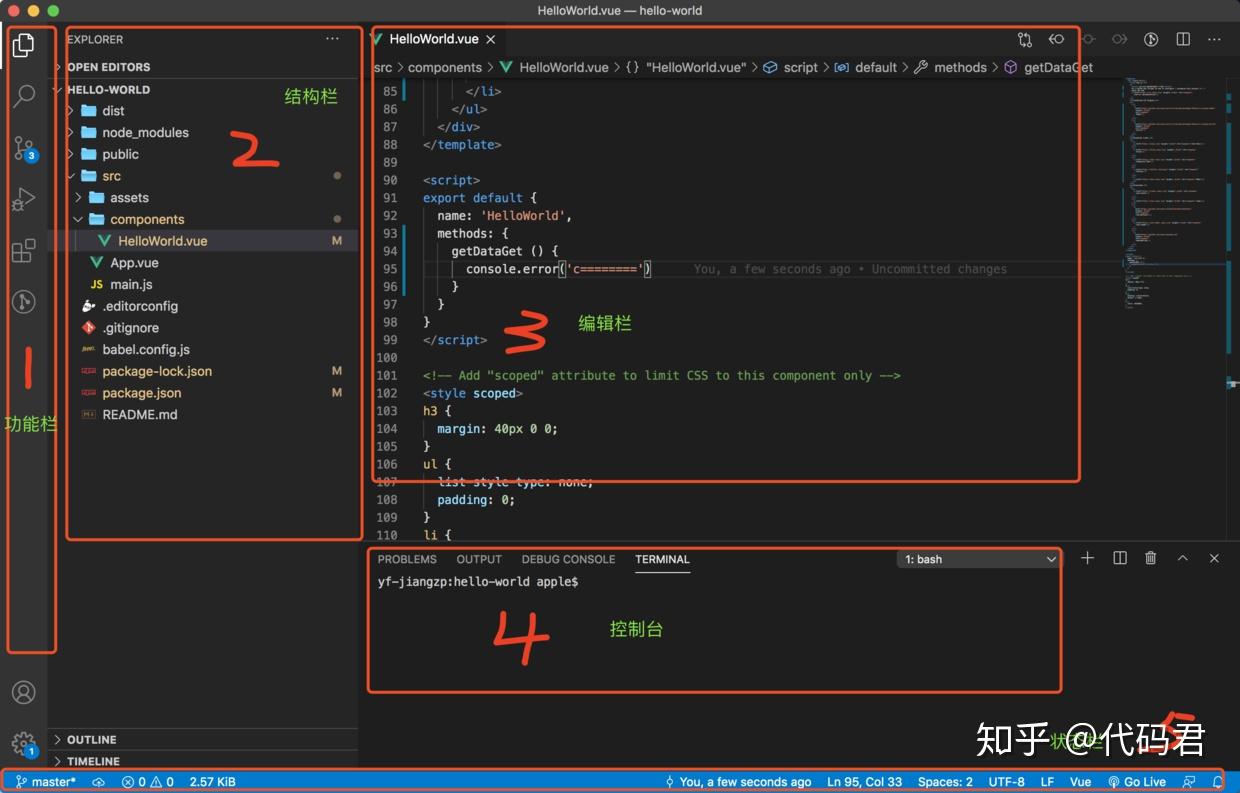The image size is (1240, 793).
Task: Click the Accounts icon in the activity bar
Action: click(24, 692)
